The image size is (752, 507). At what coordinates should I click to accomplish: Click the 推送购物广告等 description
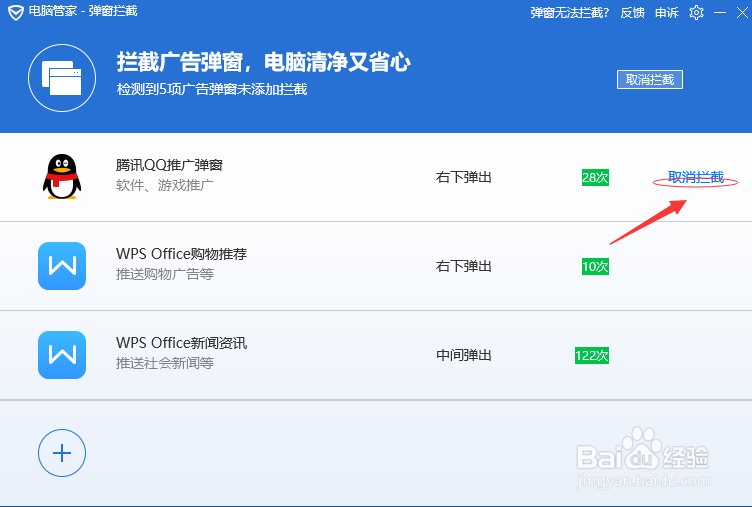165,274
